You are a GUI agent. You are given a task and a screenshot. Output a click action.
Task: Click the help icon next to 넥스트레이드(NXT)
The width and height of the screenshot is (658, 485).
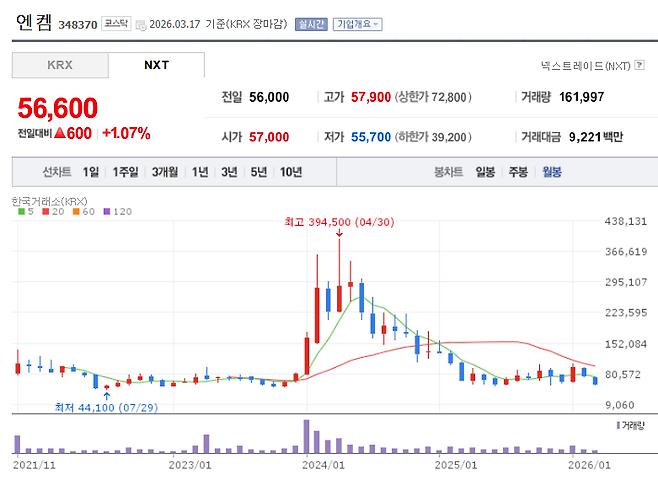pyautogui.click(x=640, y=66)
